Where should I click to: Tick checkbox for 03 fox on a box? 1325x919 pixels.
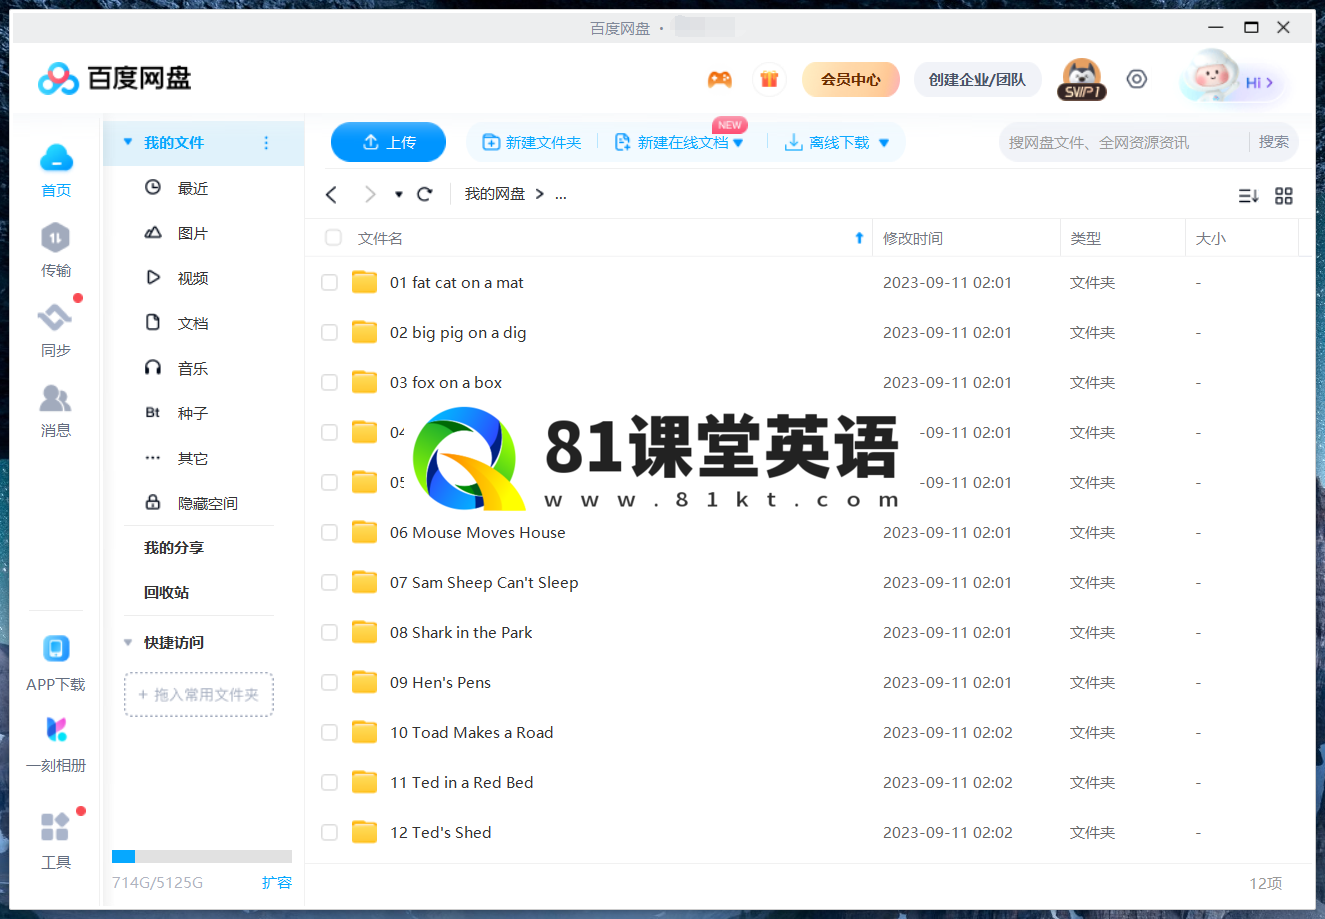[329, 383]
